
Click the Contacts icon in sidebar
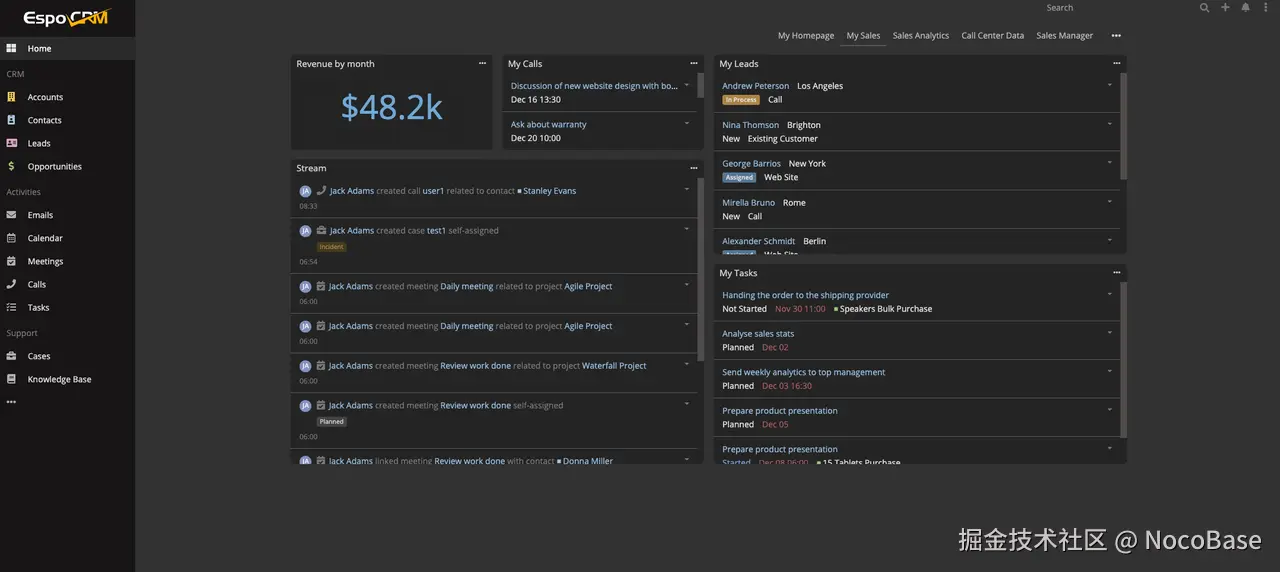tap(11, 120)
